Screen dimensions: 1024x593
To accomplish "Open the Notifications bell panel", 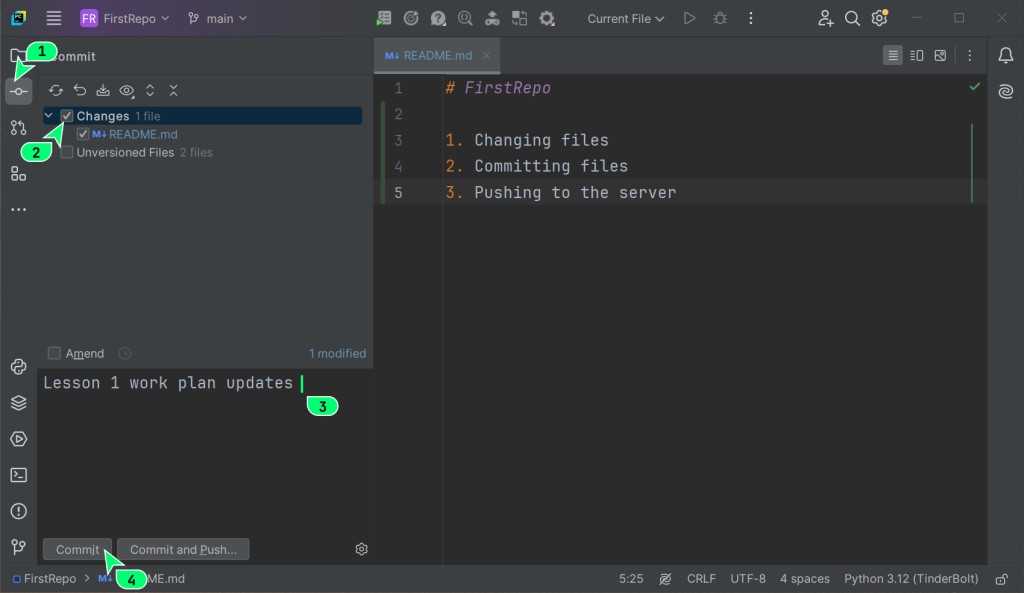I will click(x=1005, y=56).
